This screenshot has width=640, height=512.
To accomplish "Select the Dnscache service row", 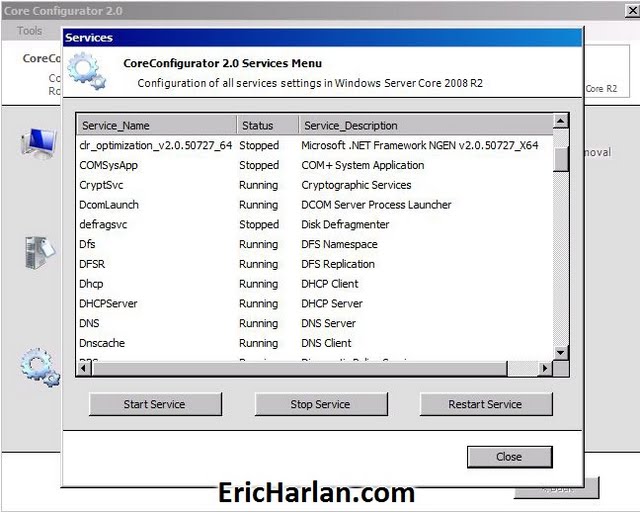I will [x=315, y=343].
